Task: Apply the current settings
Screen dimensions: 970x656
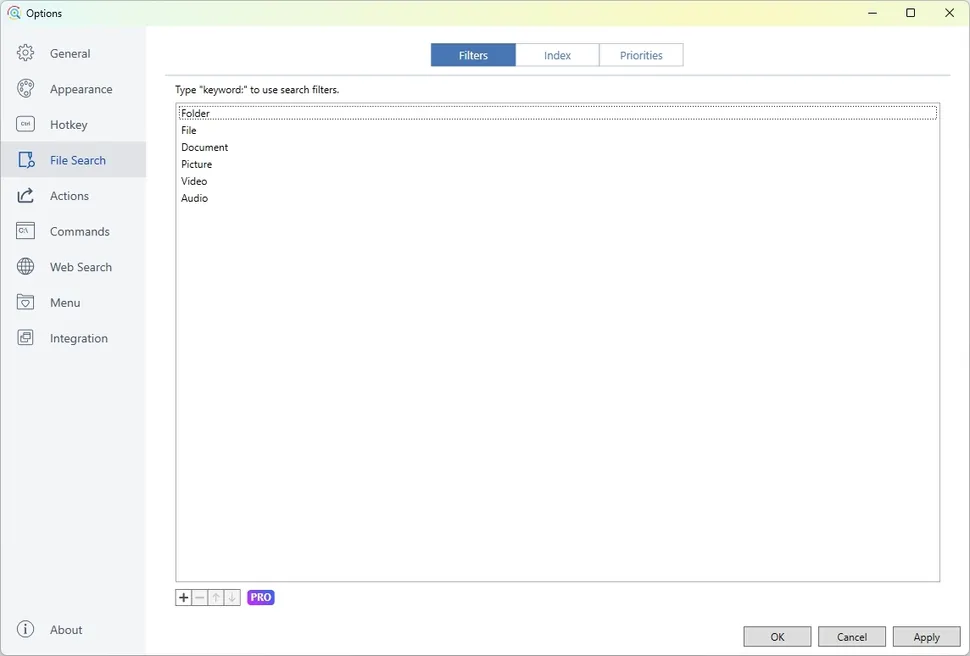Action: pos(926,636)
